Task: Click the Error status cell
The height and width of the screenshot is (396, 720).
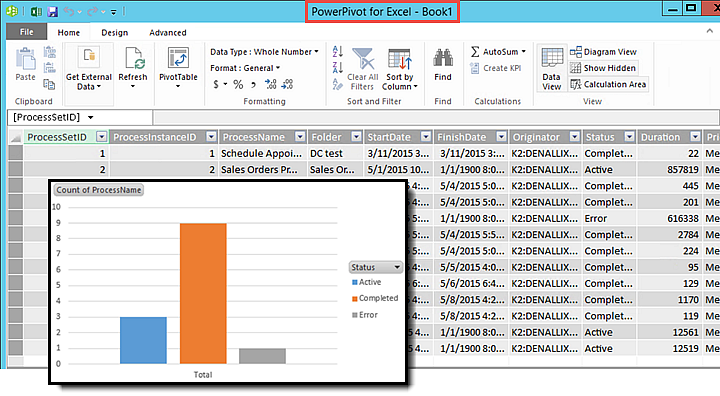Action: point(609,219)
